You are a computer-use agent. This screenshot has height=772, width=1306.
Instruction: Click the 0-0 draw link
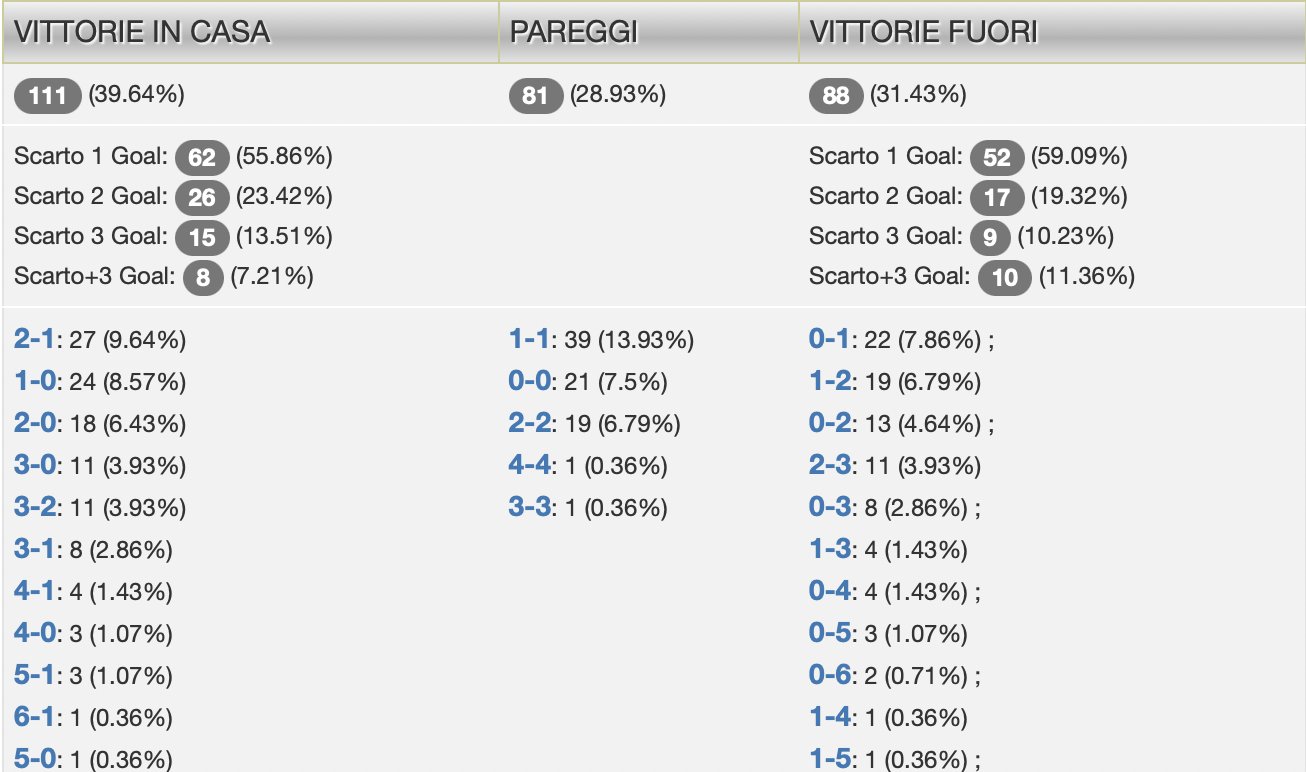tap(530, 382)
